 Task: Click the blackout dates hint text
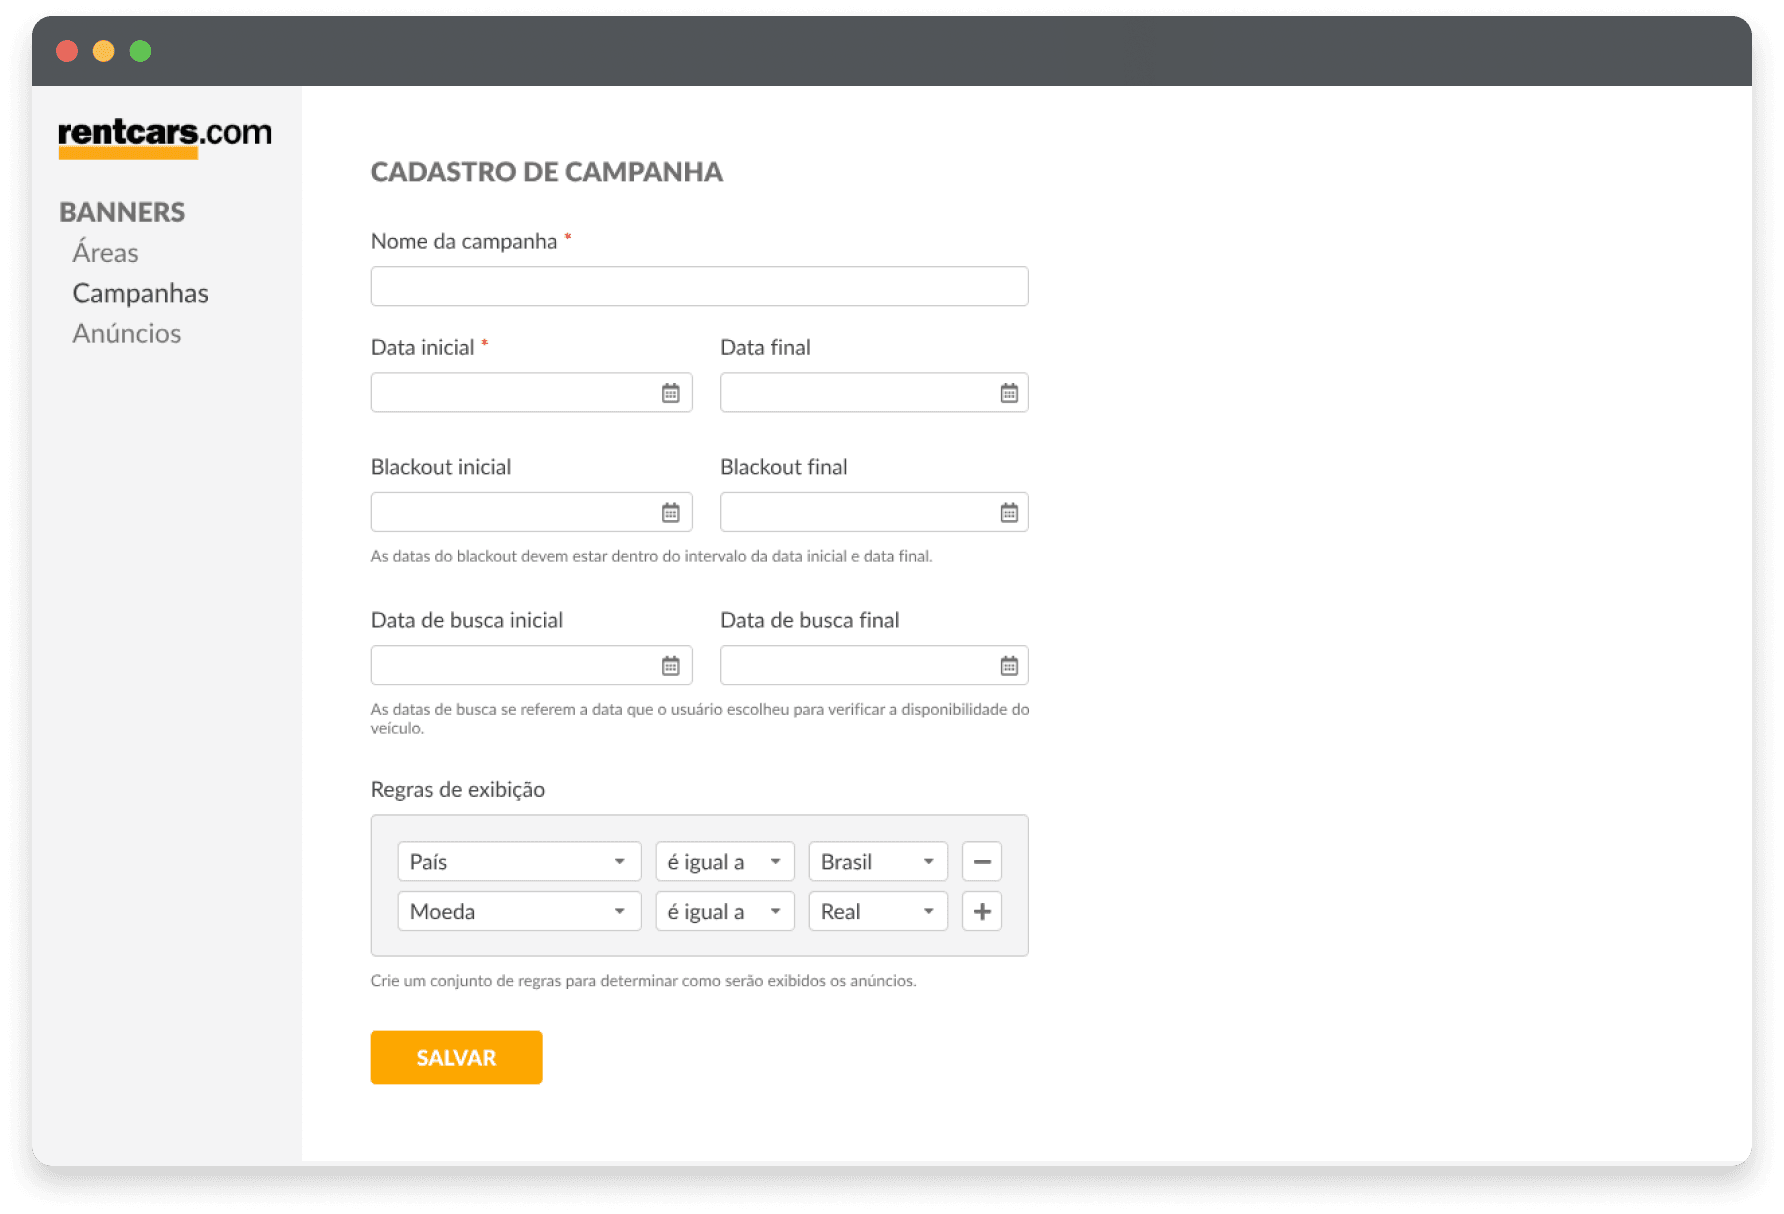pos(651,556)
